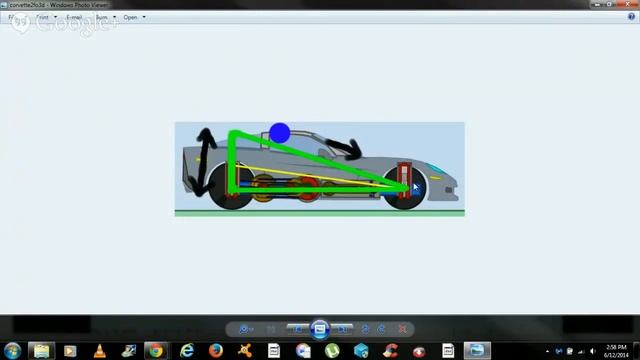The height and width of the screenshot is (360, 640).
Task: Open the Burn menu
Action: pos(102,17)
